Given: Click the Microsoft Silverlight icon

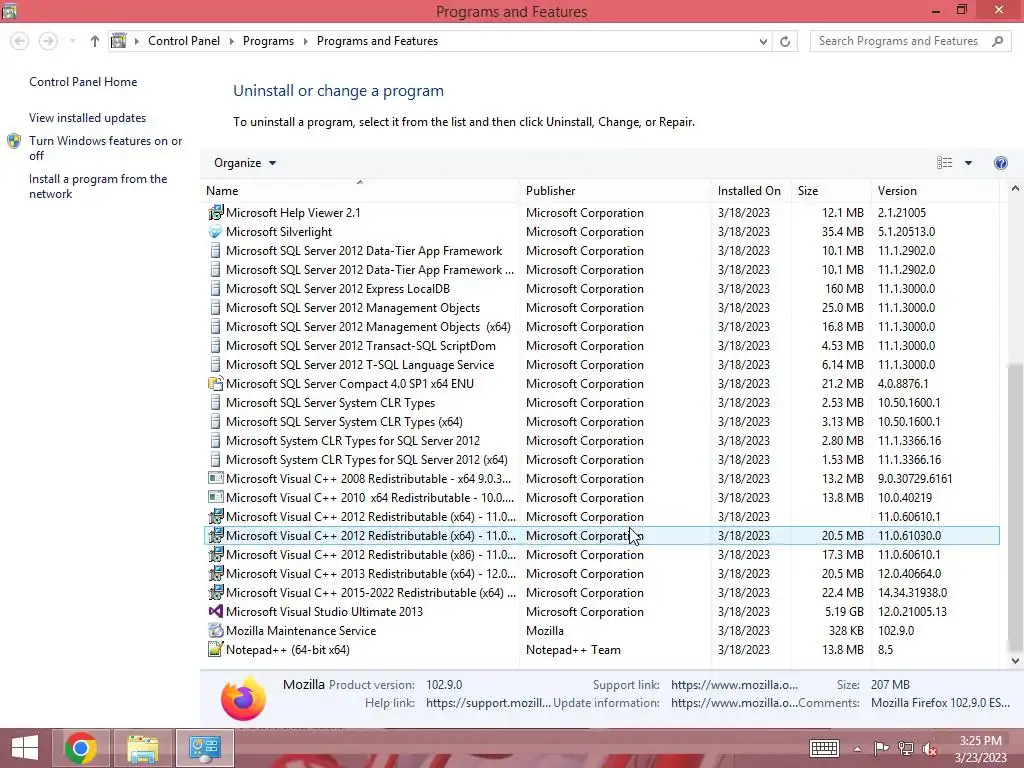Looking at the screenshot, I should pos(216,231).
